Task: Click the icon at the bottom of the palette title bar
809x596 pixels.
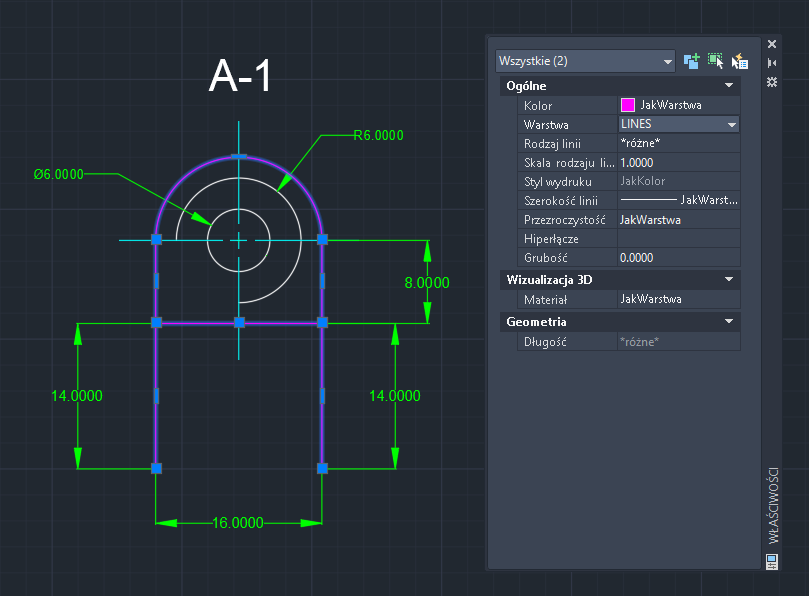Action: coord(772,561)
